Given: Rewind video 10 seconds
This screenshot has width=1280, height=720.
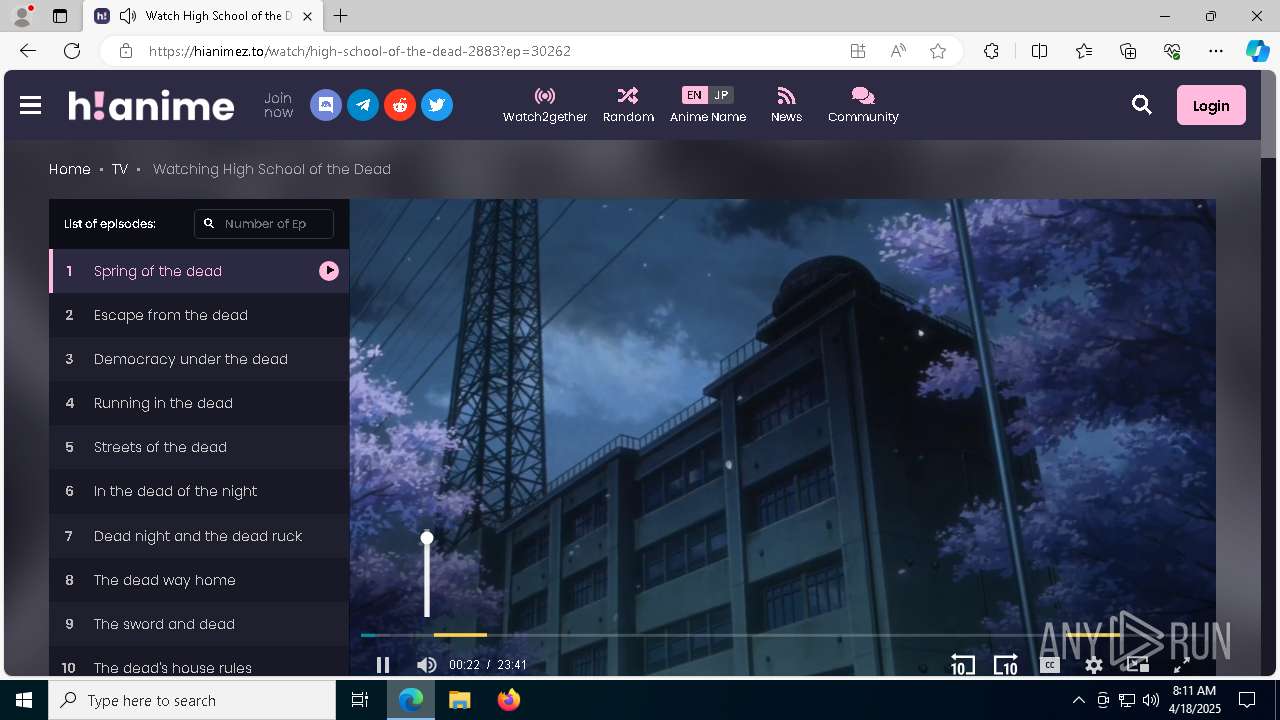Looking at the screenshot, I should click(962, 665).
